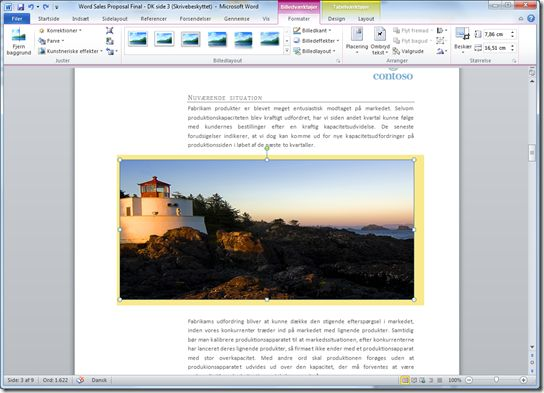Click the group objects icon
Viewport: 544px width, 393px height.
pyautogui.click(x=441, y=41)
